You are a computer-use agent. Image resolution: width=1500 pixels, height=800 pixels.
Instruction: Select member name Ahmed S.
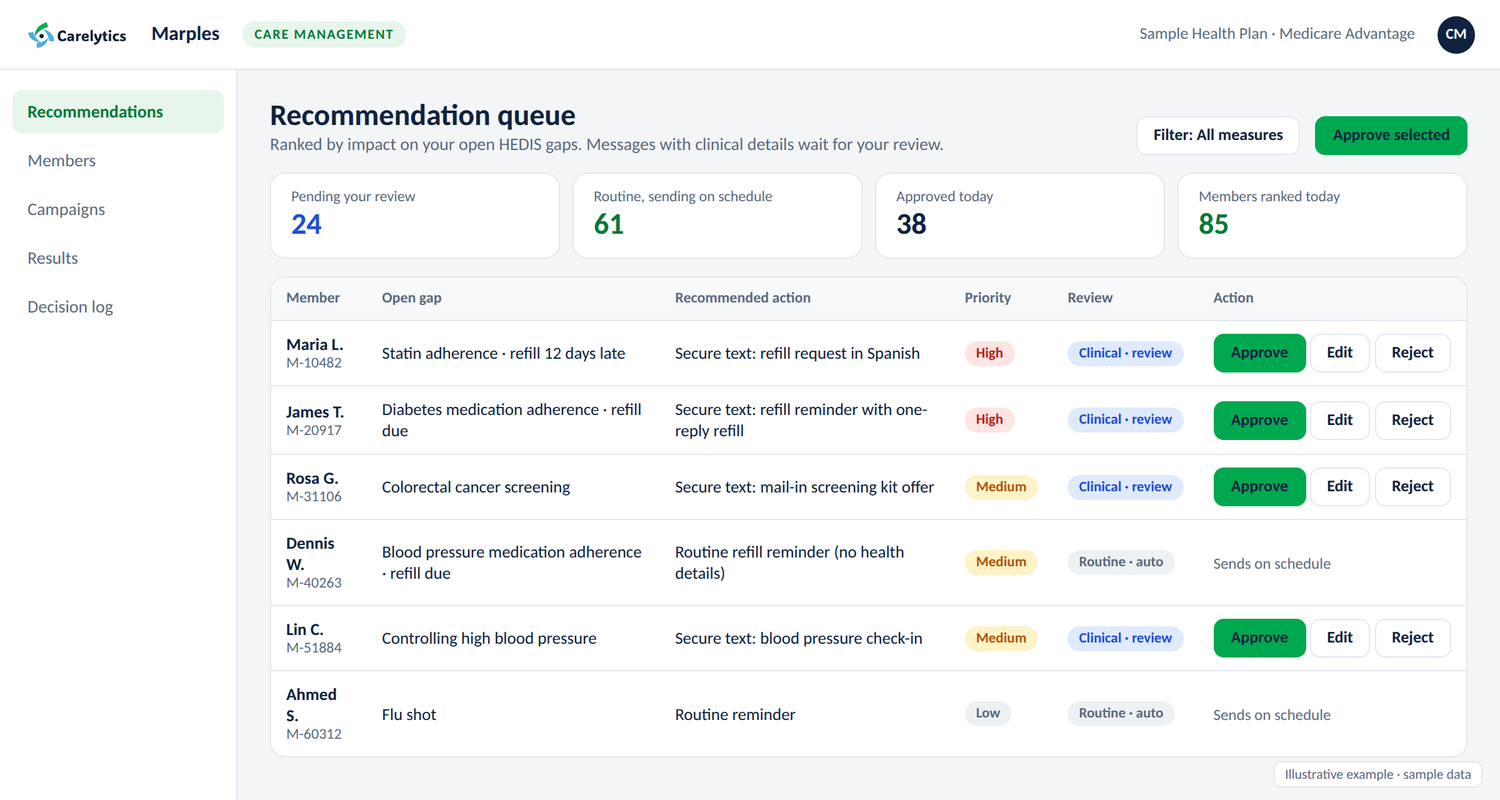[x=312, y=705]
